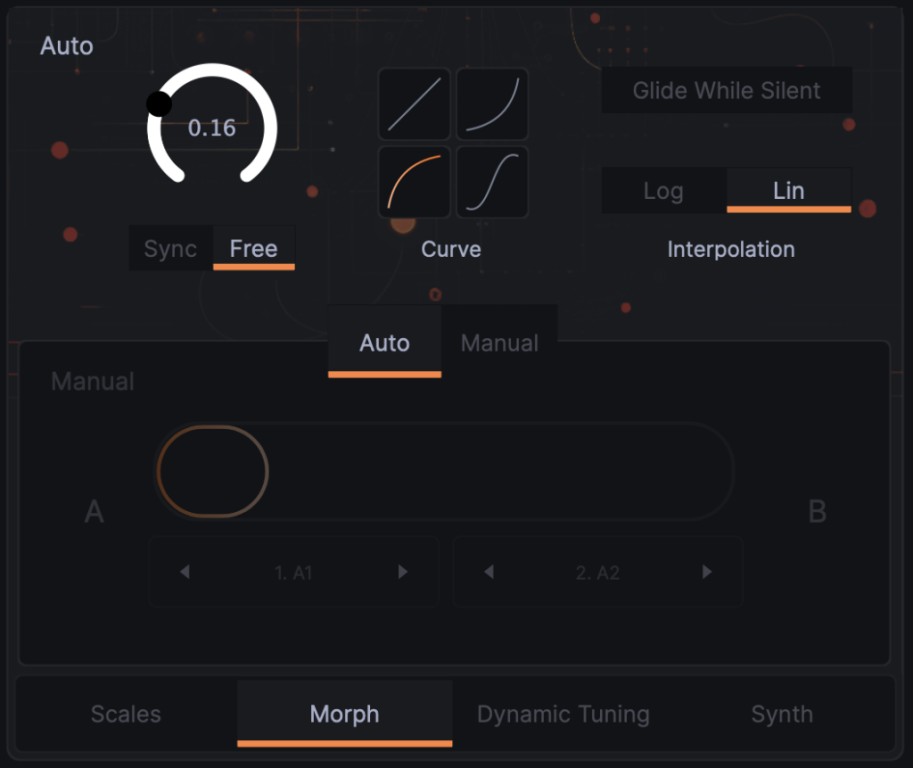Set glide timing to Free
This screenshot has height=768, width=913.
[x=253, y=249]
